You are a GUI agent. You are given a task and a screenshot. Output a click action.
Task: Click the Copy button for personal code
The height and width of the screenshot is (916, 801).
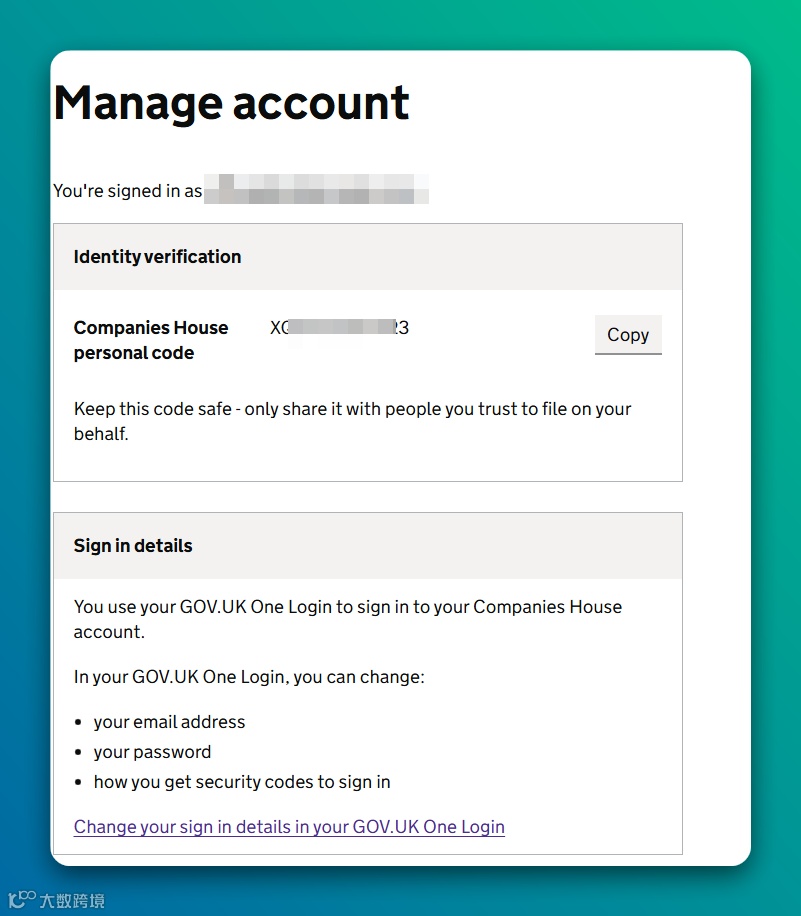pyautogui.click(x=628, y=335)
